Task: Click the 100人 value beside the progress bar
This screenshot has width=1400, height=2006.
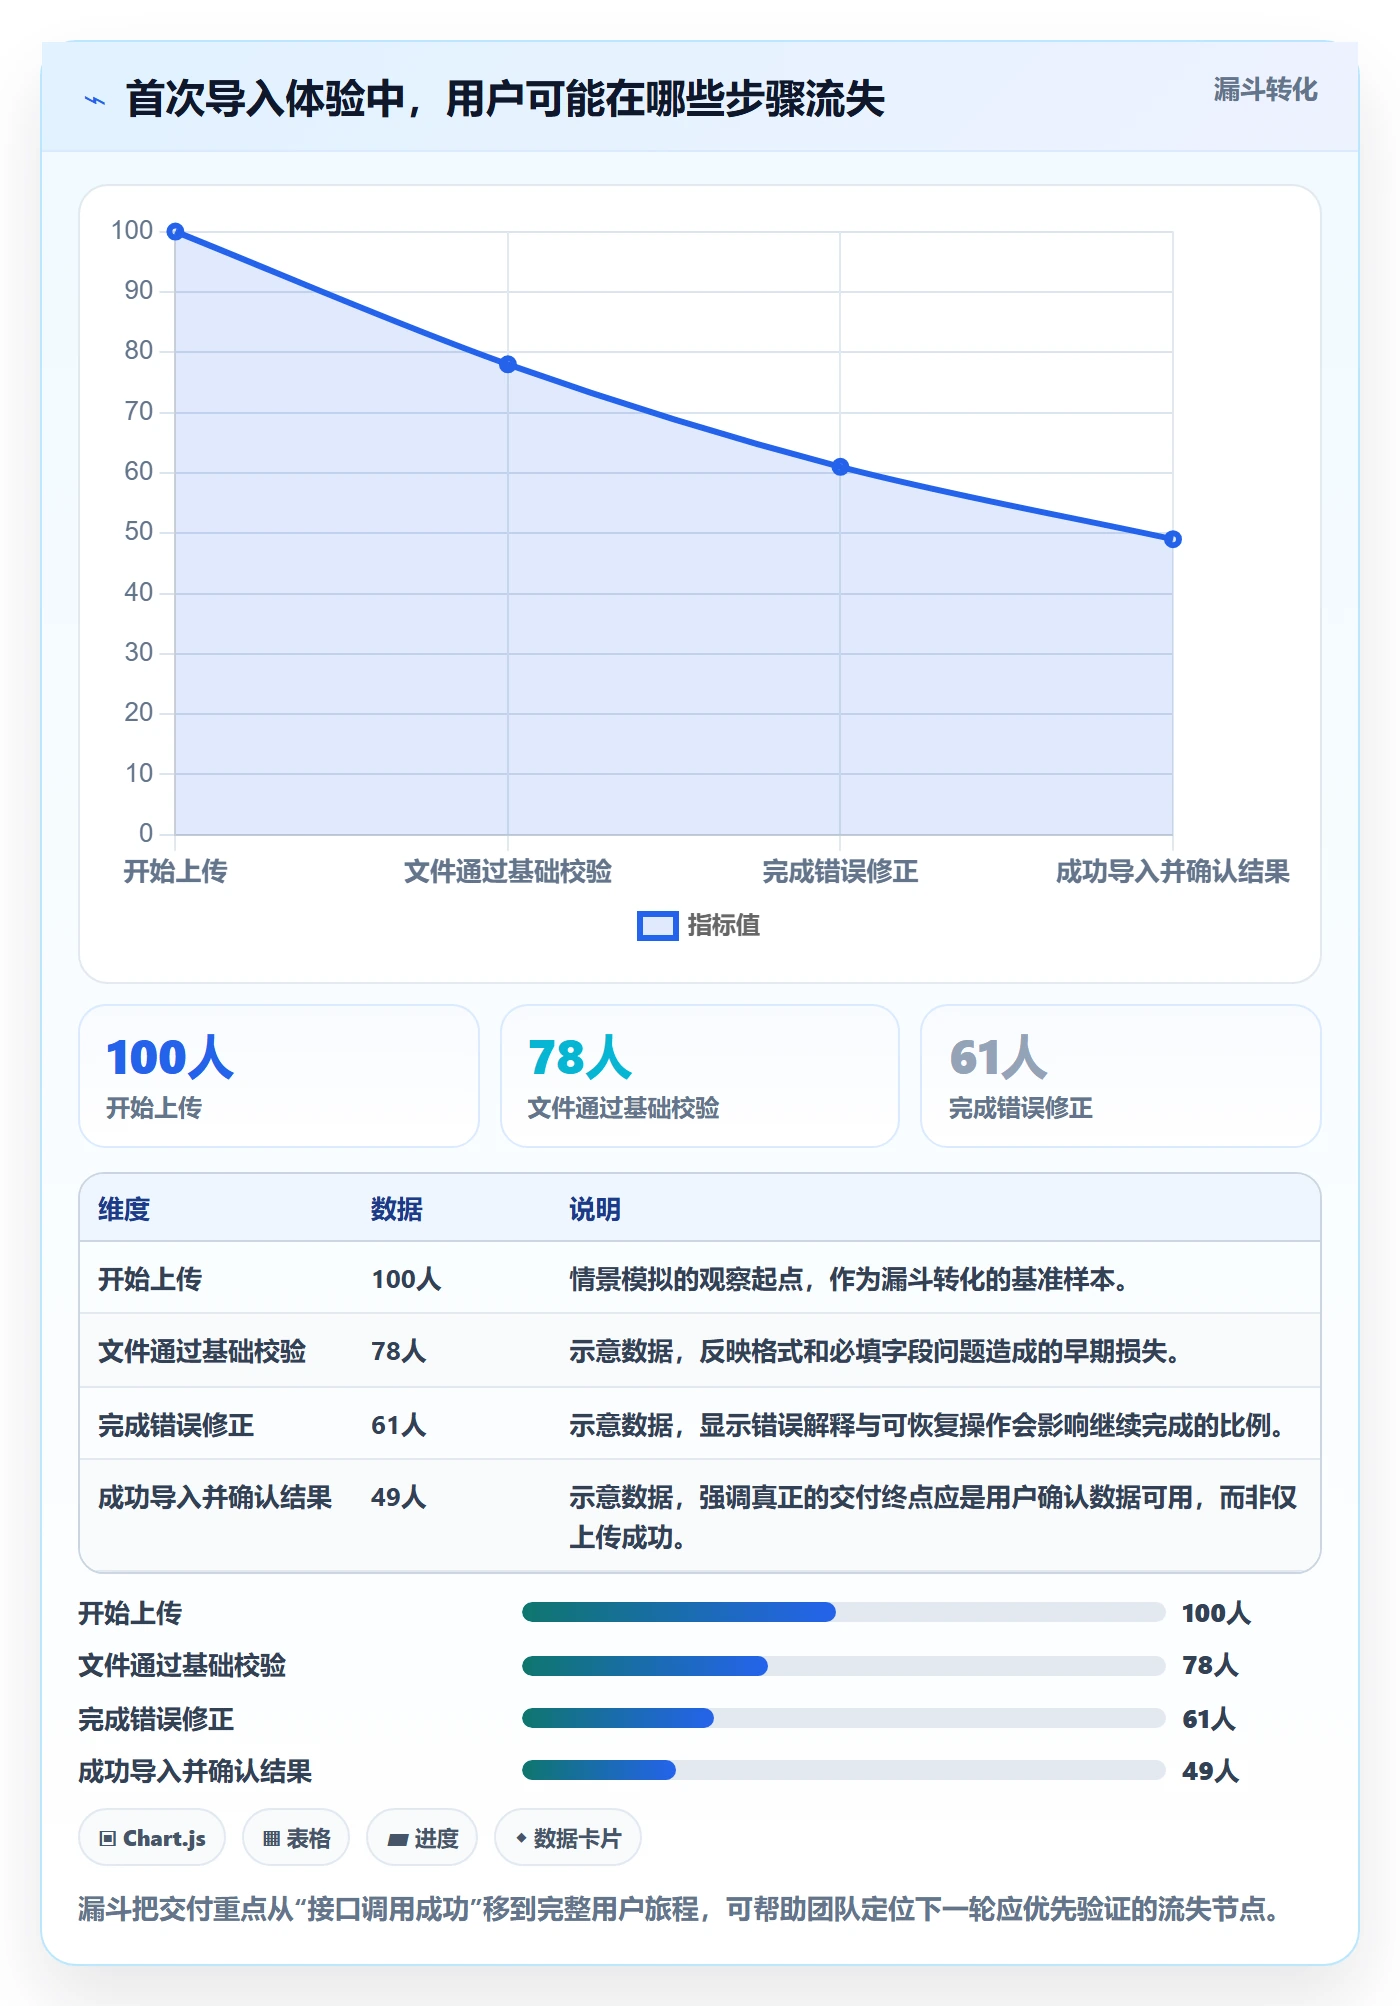Action: click(x=1216, y=1613)
